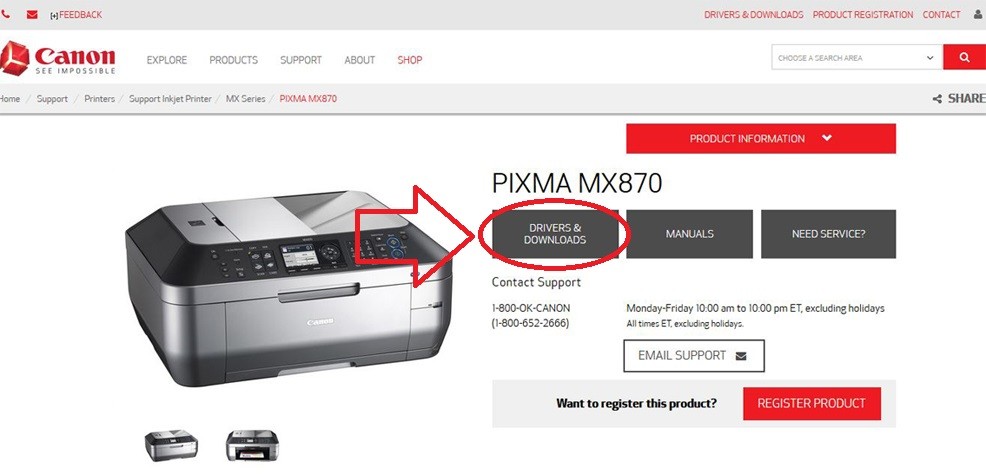Click the Register Product button

point(811,403)
